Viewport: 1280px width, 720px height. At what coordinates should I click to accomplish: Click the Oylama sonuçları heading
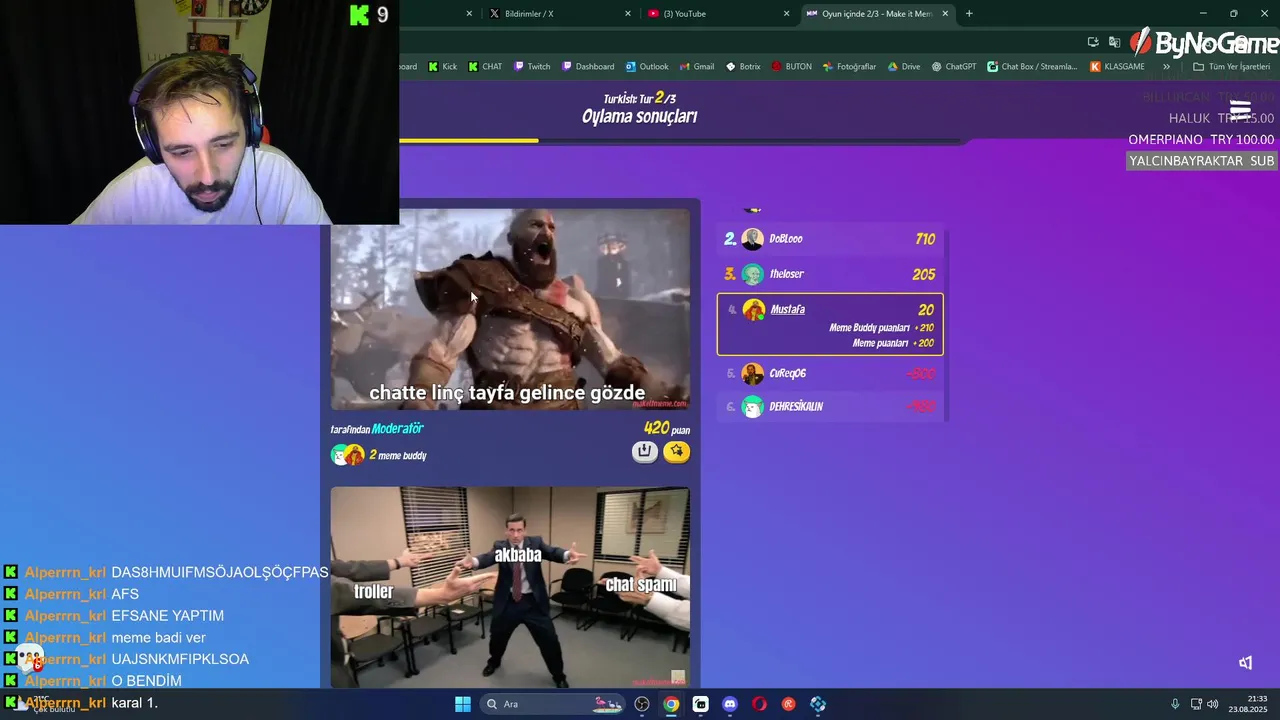(x=640, y=116)
